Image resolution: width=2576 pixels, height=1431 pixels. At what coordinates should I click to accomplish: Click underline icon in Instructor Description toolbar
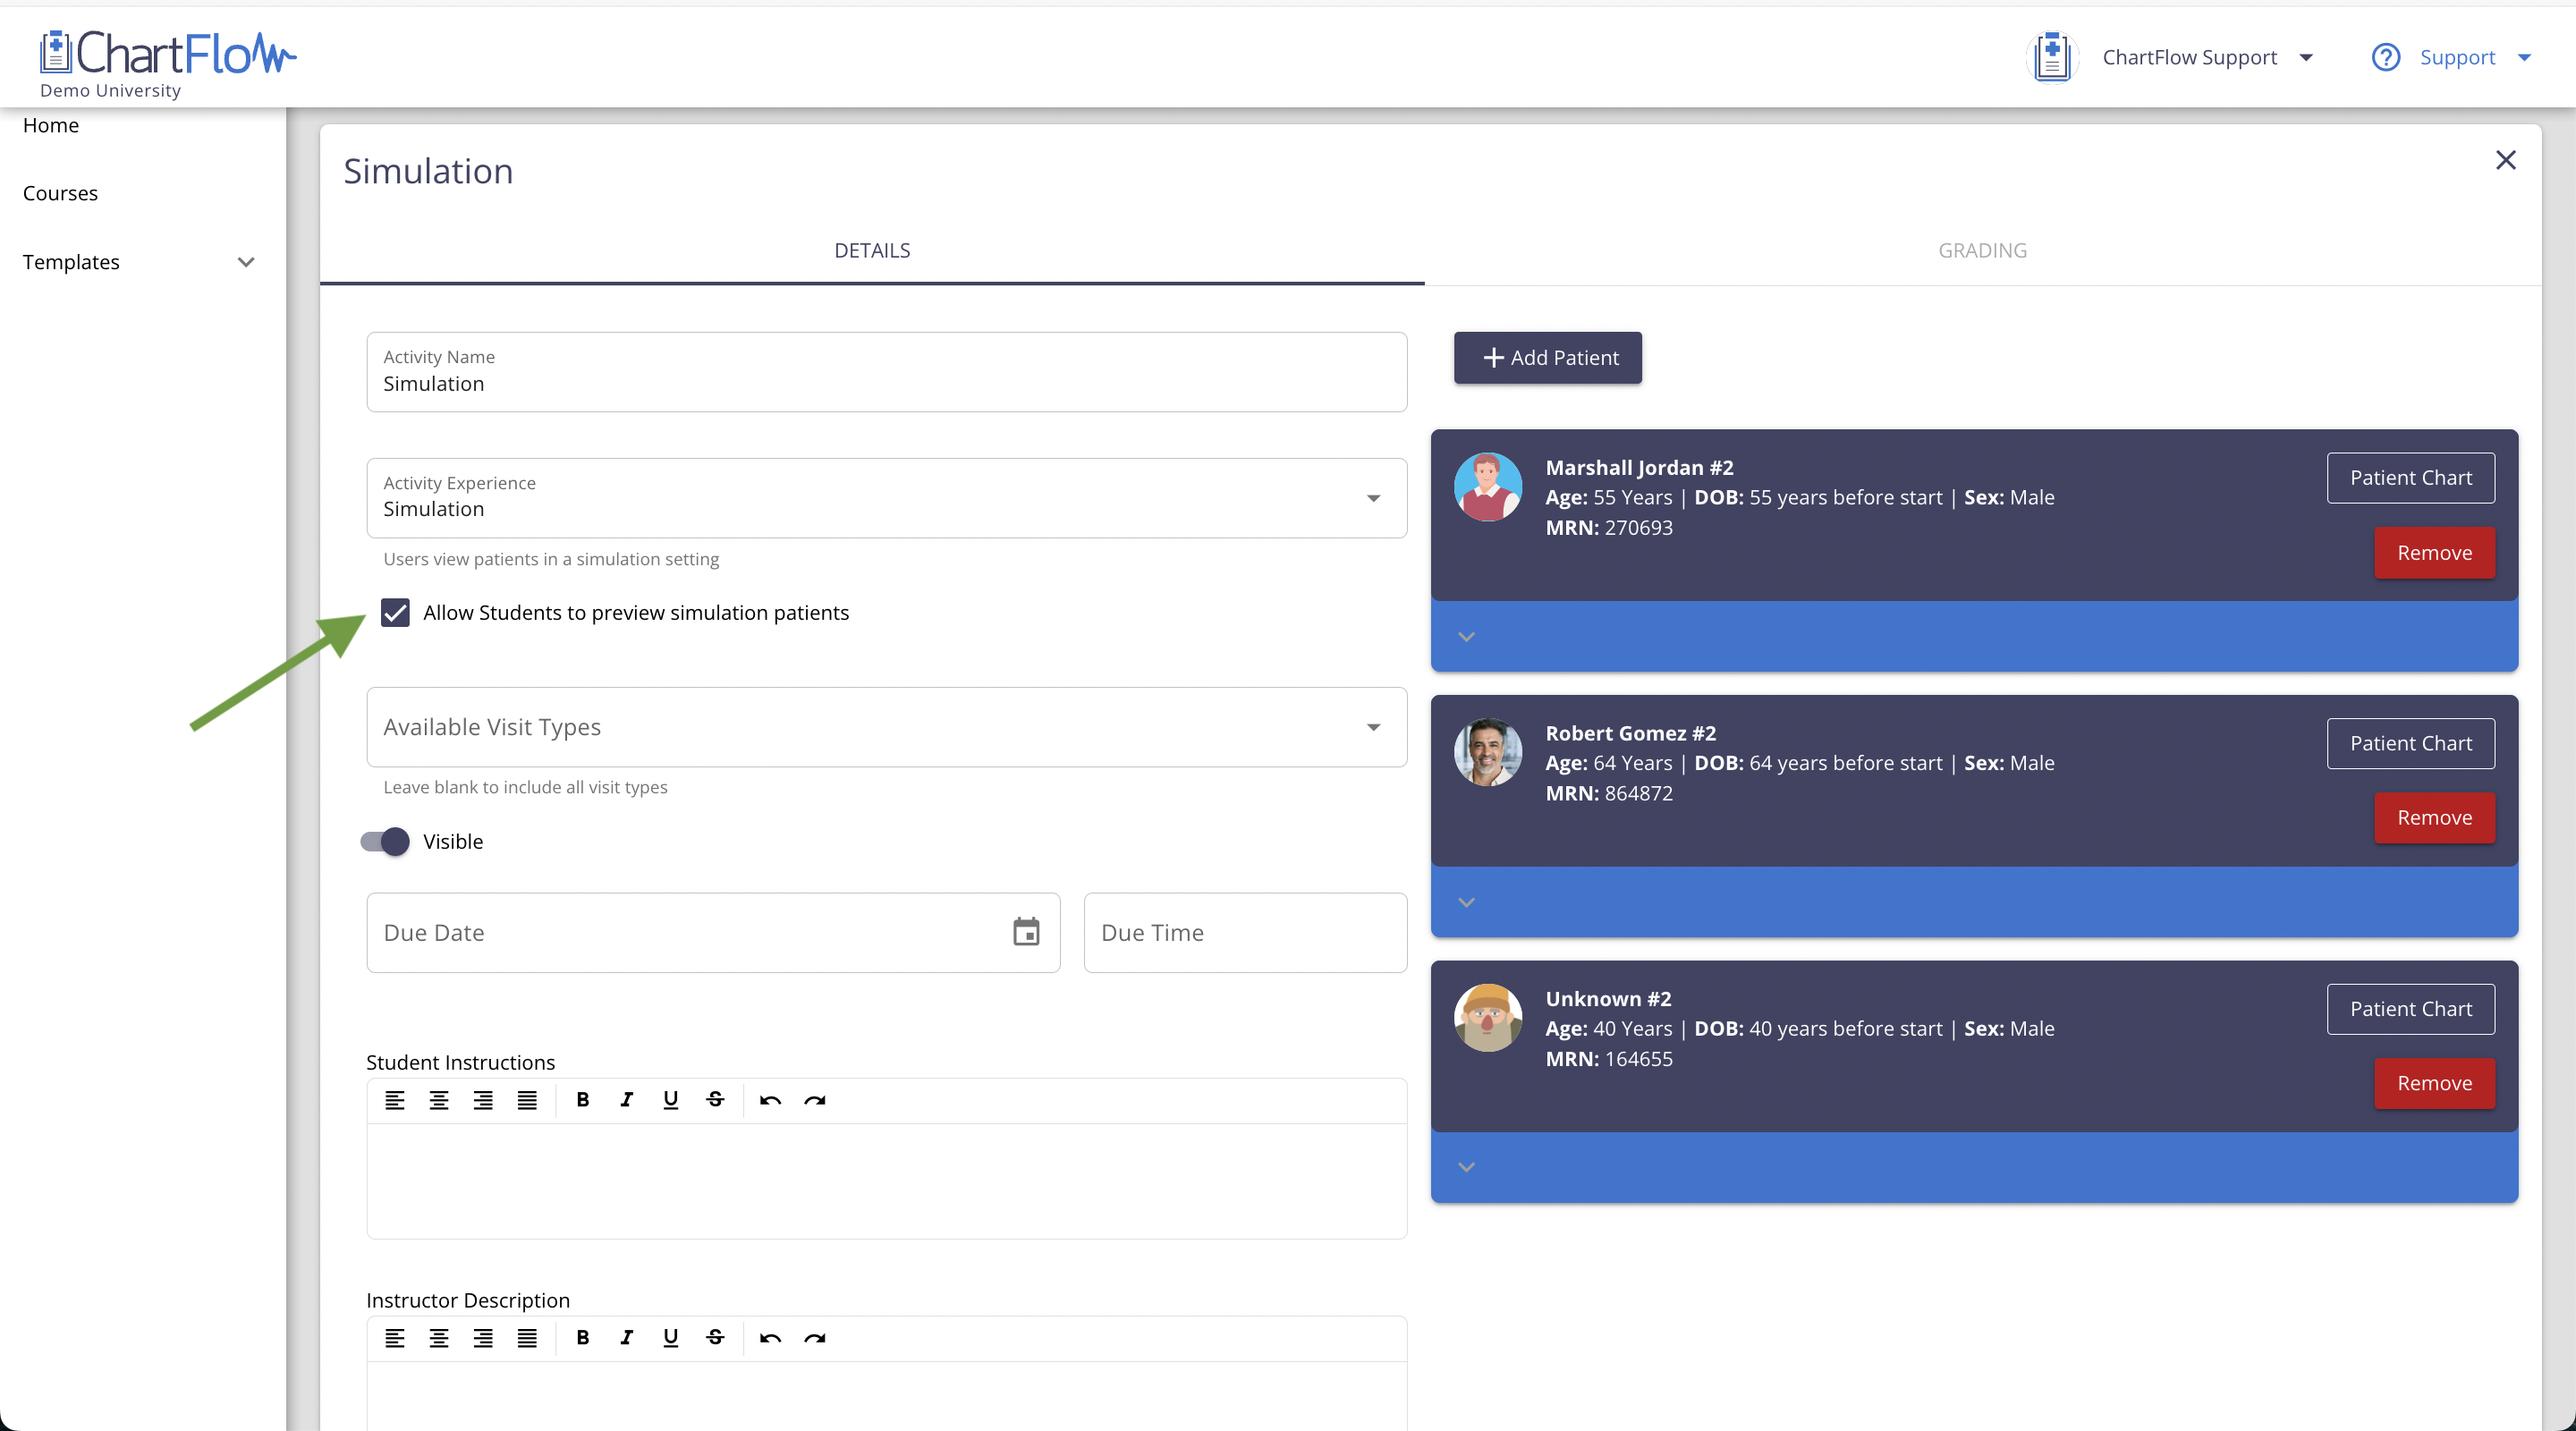[671, 1338]
